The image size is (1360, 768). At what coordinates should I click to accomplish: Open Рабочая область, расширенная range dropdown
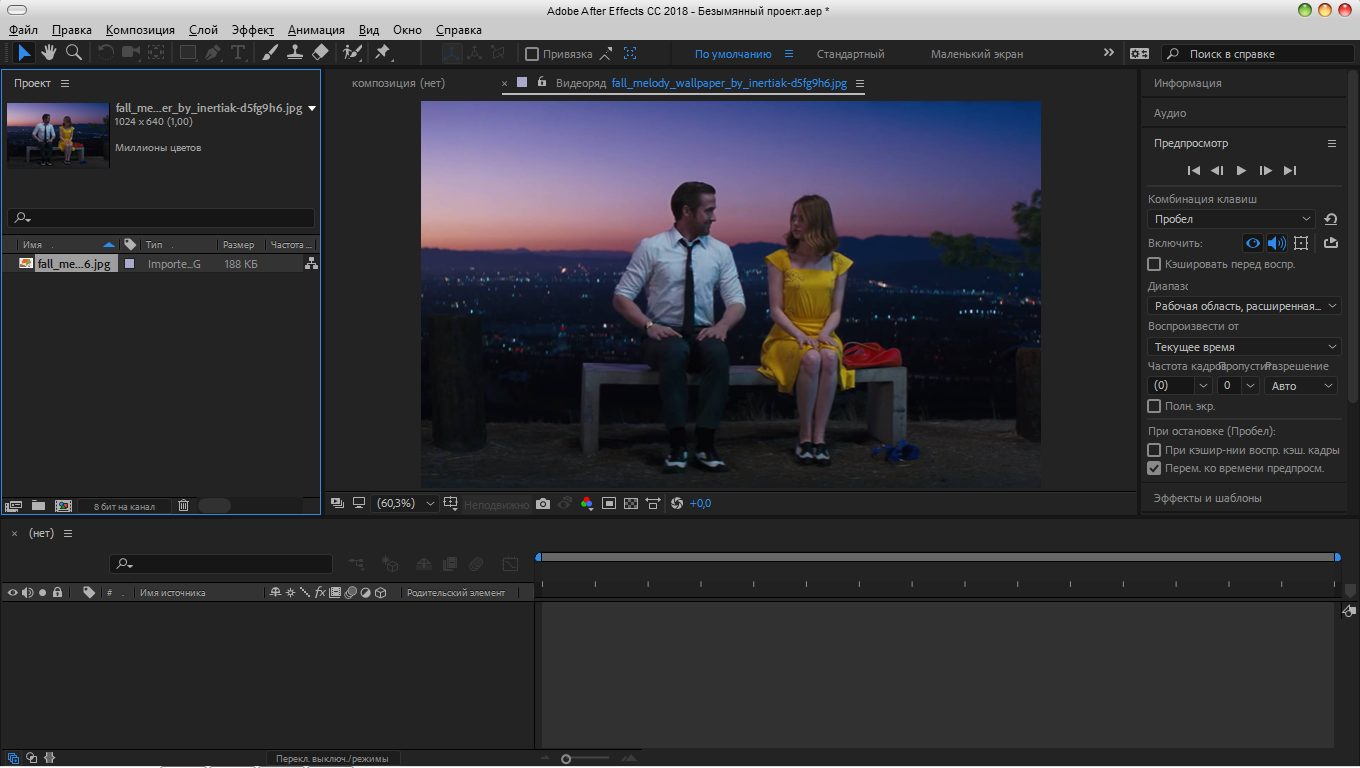[1244, 306]
